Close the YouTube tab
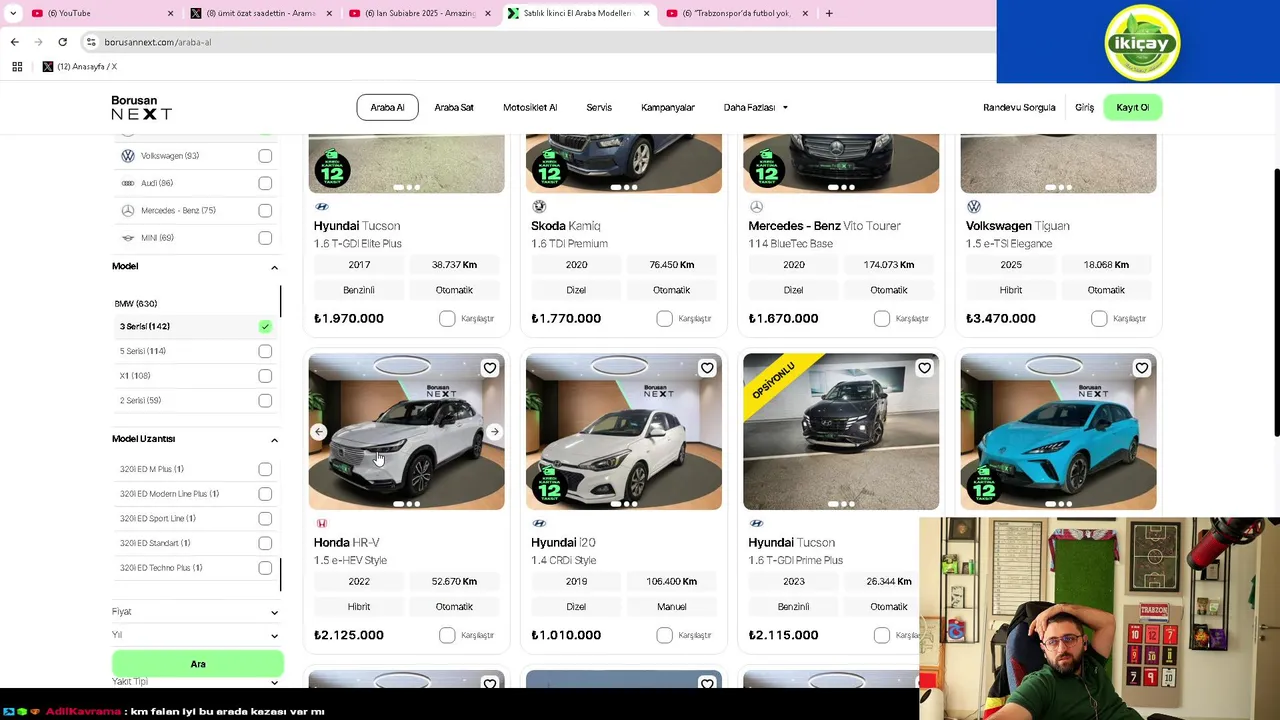 click(170, 13)
